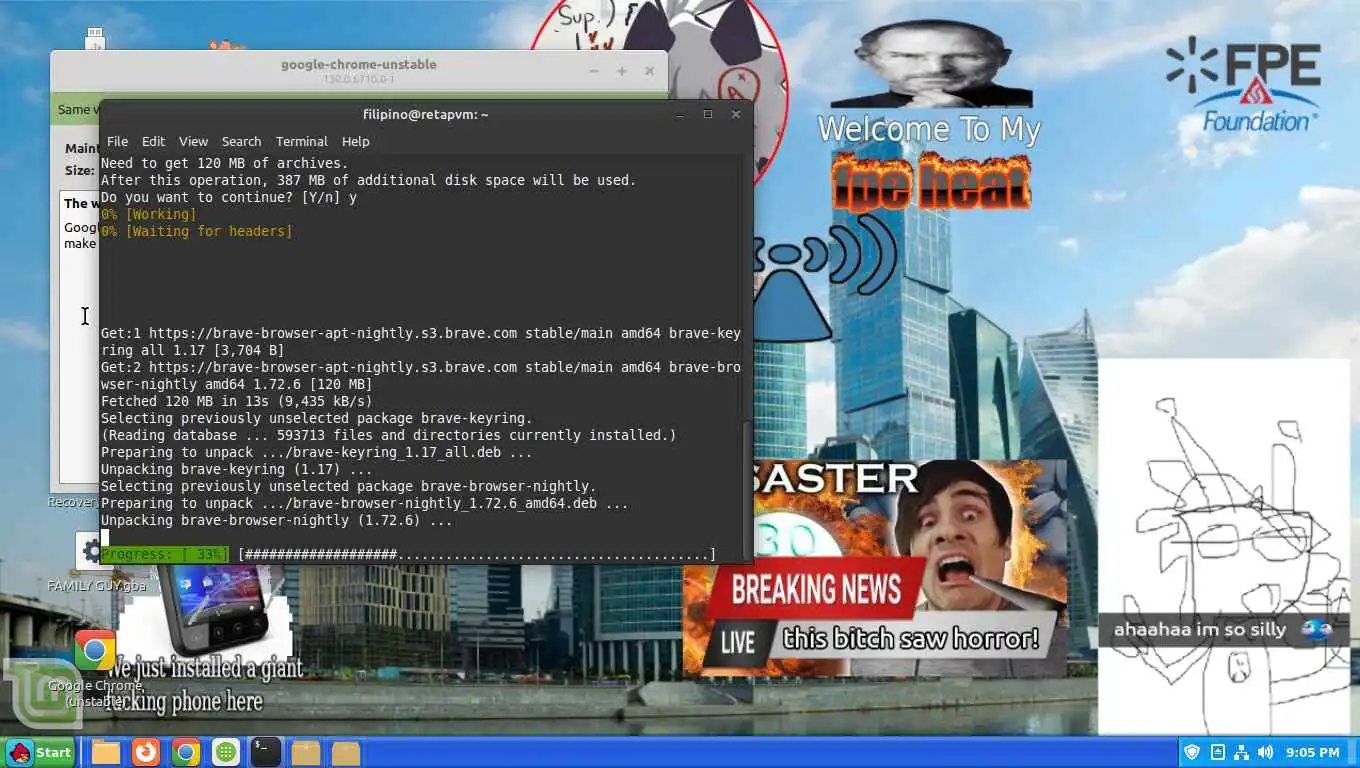Image resolution: width=1360 pixels, height=768 pixels.
Task: Show the calendar from the 9:05 PM clock
Action: pyautogui.click(x=1313, y=752)
